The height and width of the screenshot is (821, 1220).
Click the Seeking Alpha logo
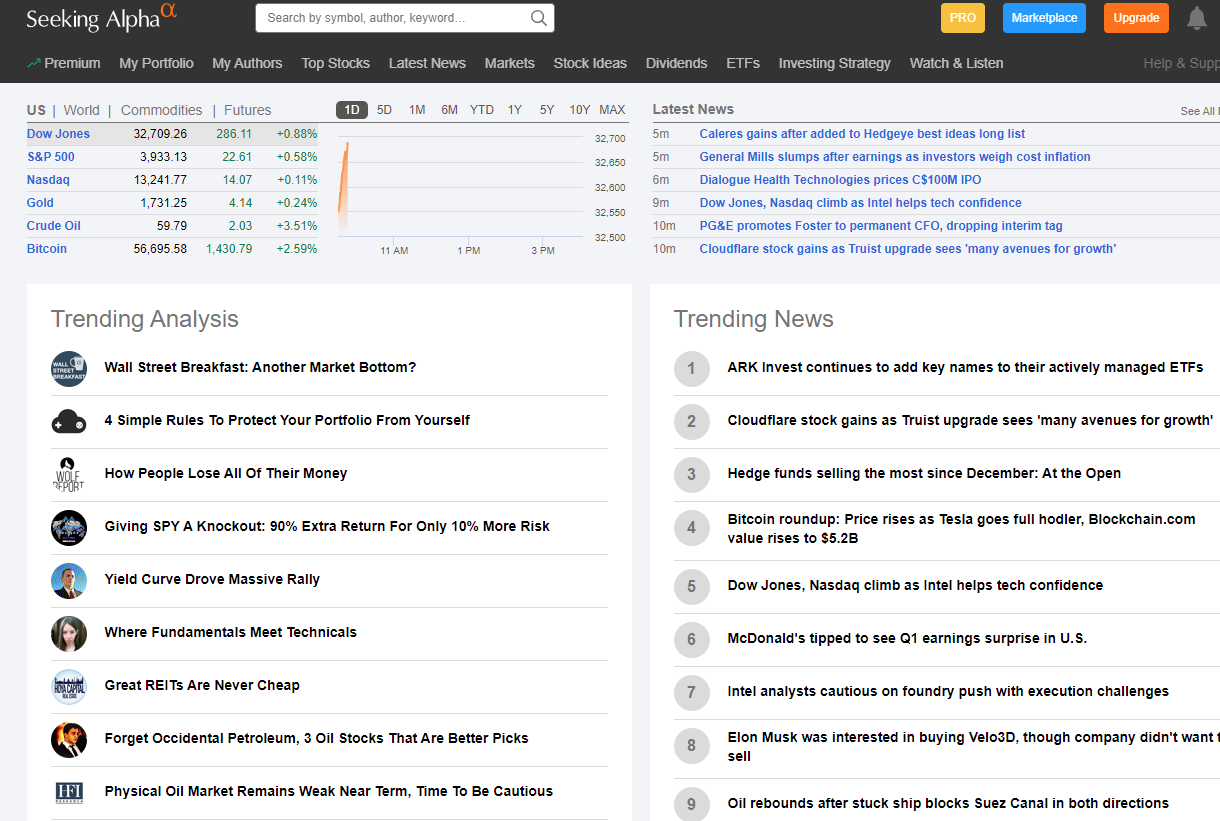pyautogui.click(x=102, y=17)
